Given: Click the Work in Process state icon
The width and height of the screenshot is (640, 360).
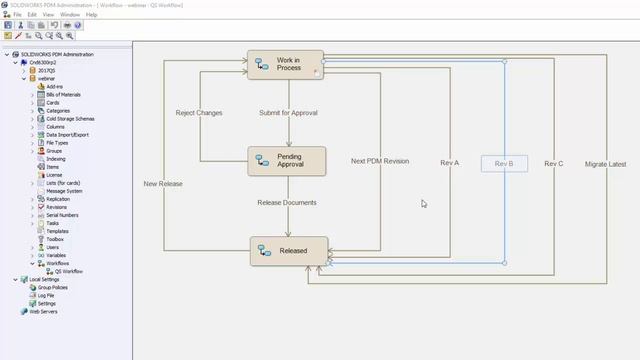Looking at the screenshot, I should pyautogui.click(x=262, y=64).
